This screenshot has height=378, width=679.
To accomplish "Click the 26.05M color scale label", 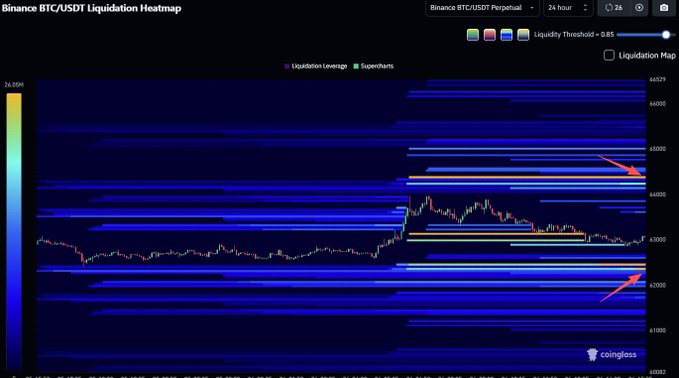I will coord(14,85).
